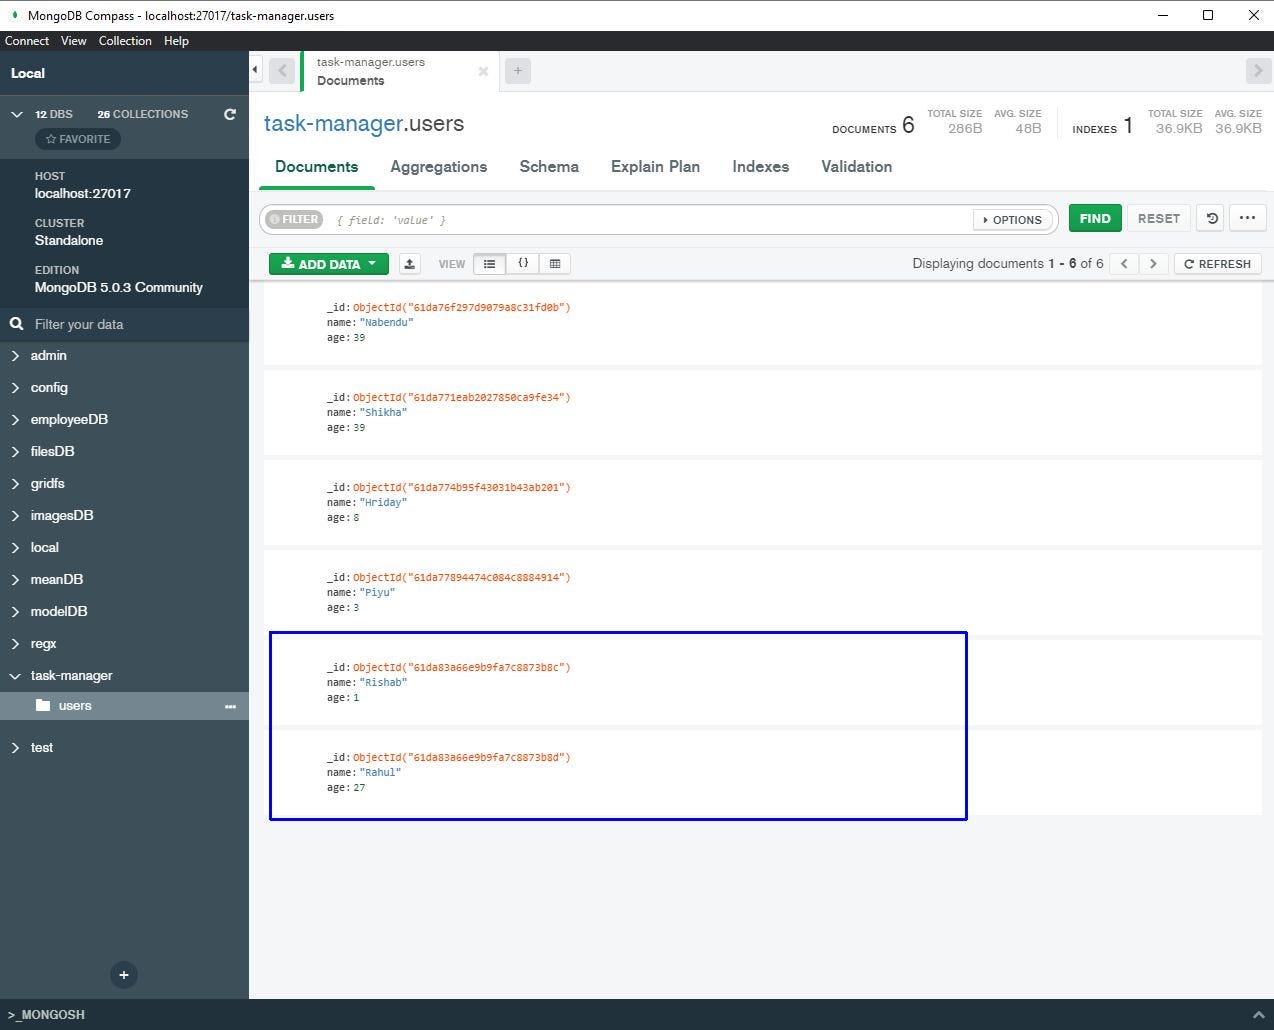
Task: Switch to table view
Action: [555, 264]
